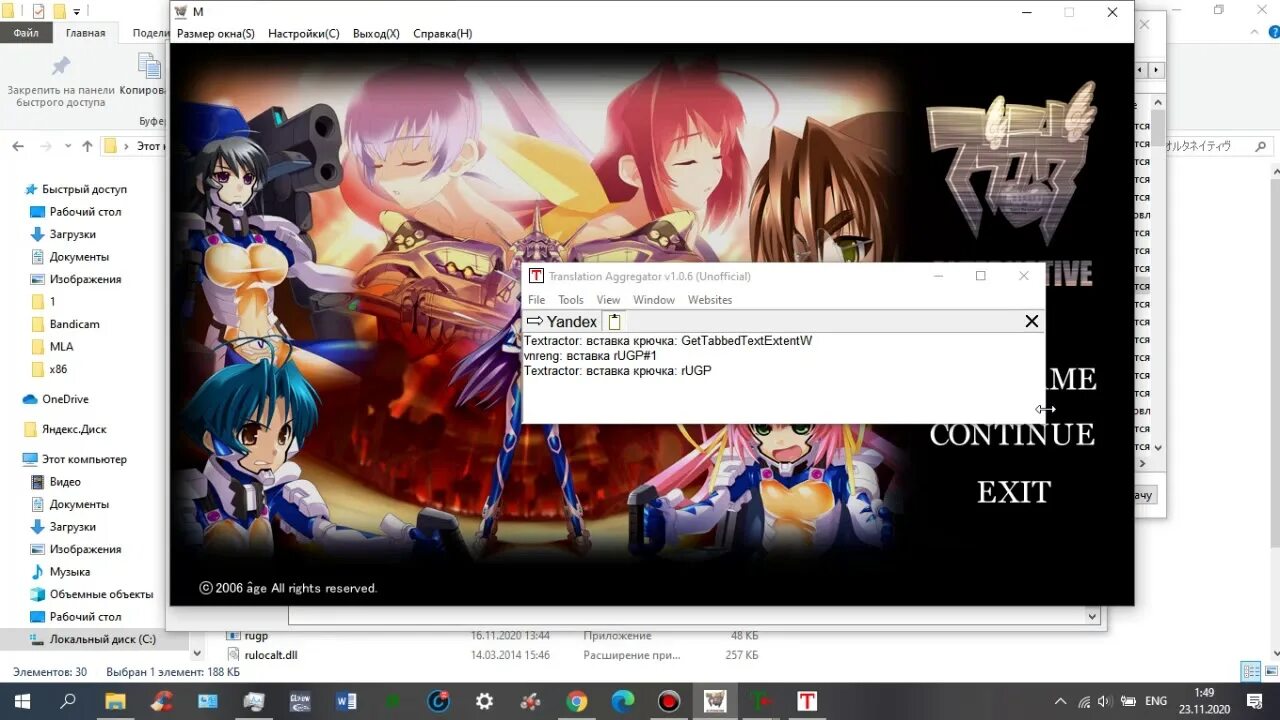Click the clipboard icon beside Yandex
This screenshot has height=720, width=1280.
coord(615,321)
